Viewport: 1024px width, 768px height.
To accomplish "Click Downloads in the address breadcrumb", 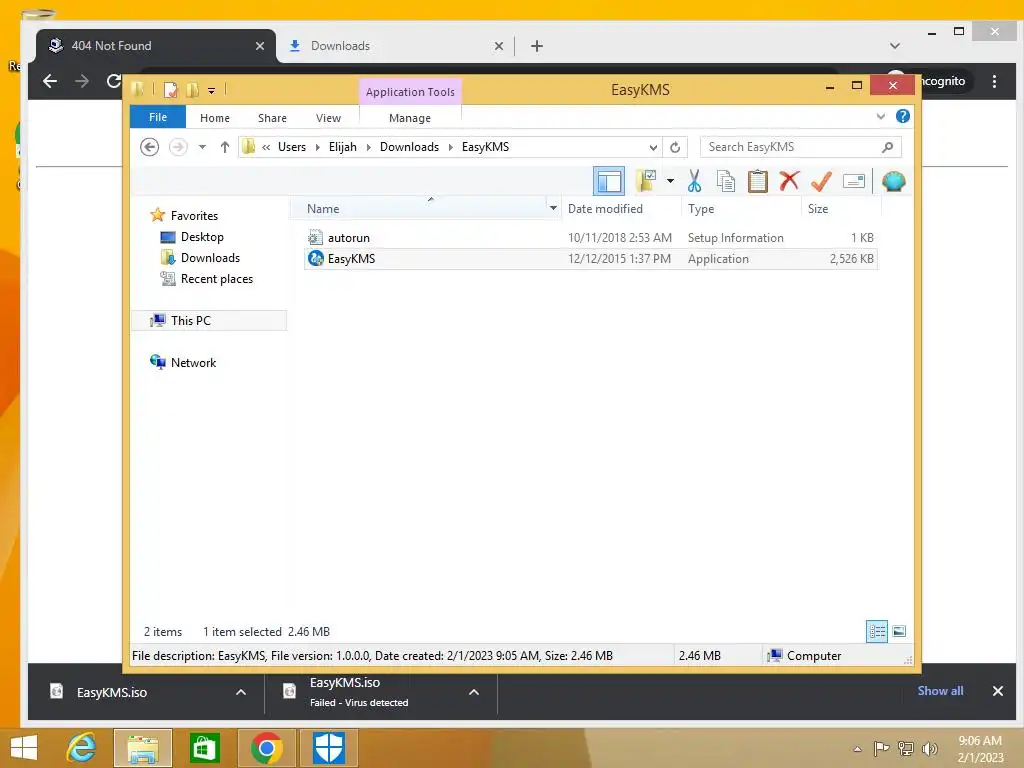I will click(409, 147).
